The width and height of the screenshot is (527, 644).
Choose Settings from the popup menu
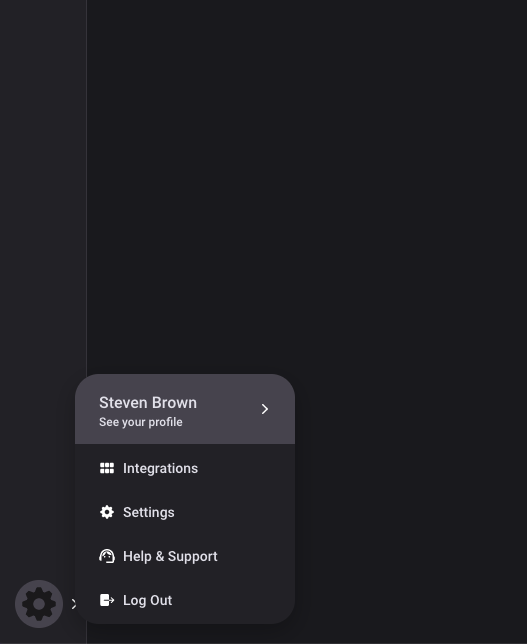tap(185, 512)
